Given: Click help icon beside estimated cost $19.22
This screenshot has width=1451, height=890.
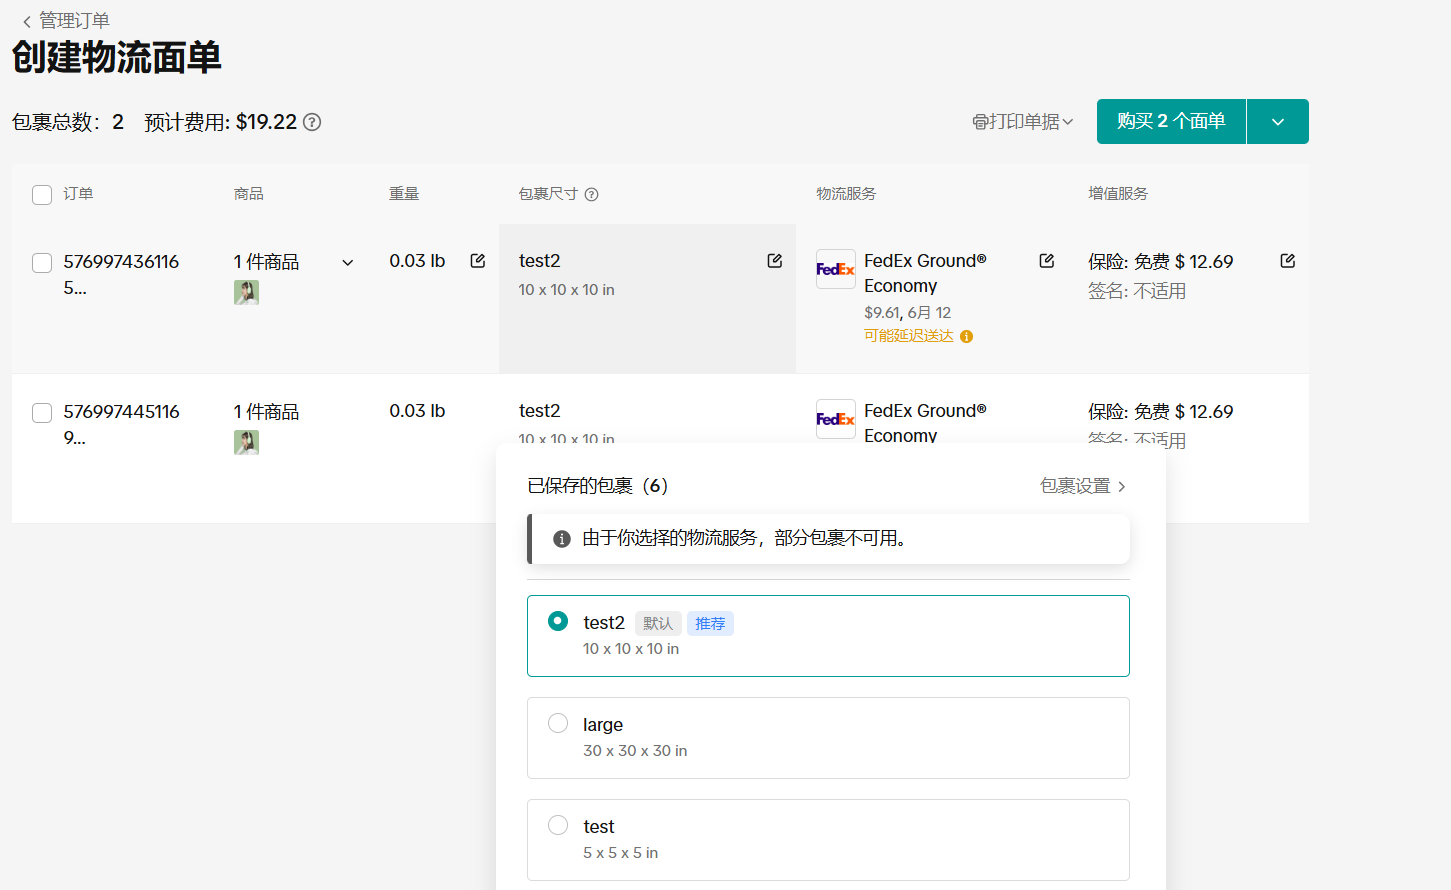Looking at the screenshot, I should tap(312, 122).
